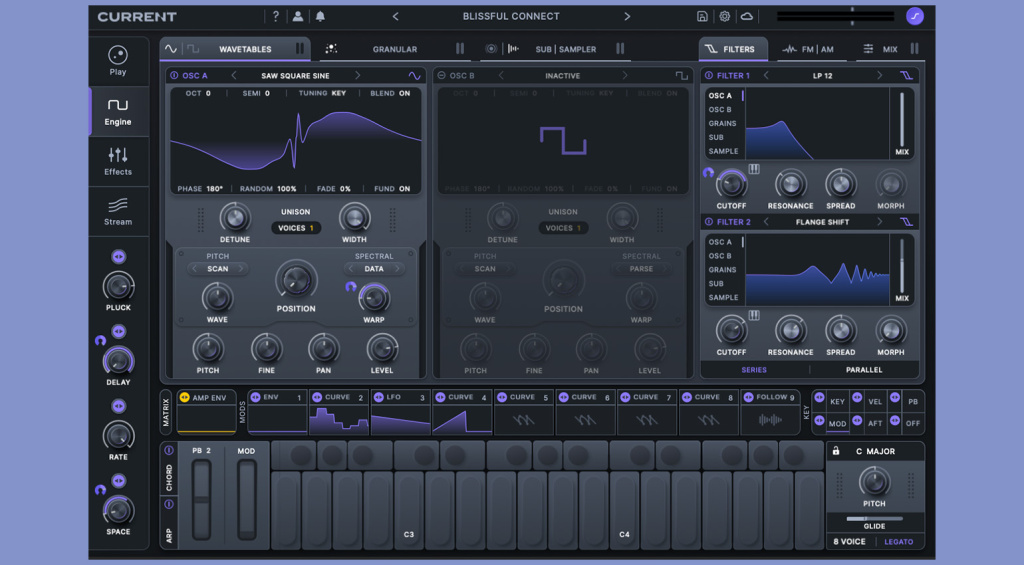Click the AMP ENV yellow link icon

pos(184,397)
